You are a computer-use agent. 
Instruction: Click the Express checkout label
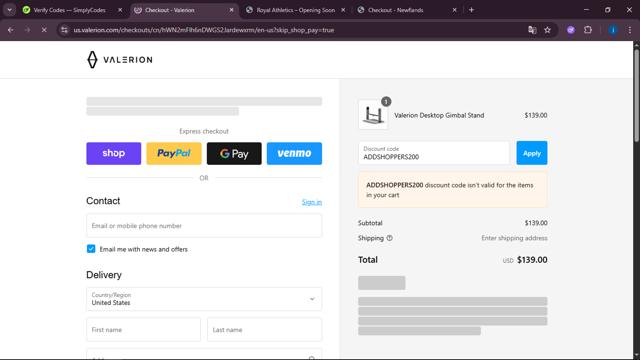point(204,131)
